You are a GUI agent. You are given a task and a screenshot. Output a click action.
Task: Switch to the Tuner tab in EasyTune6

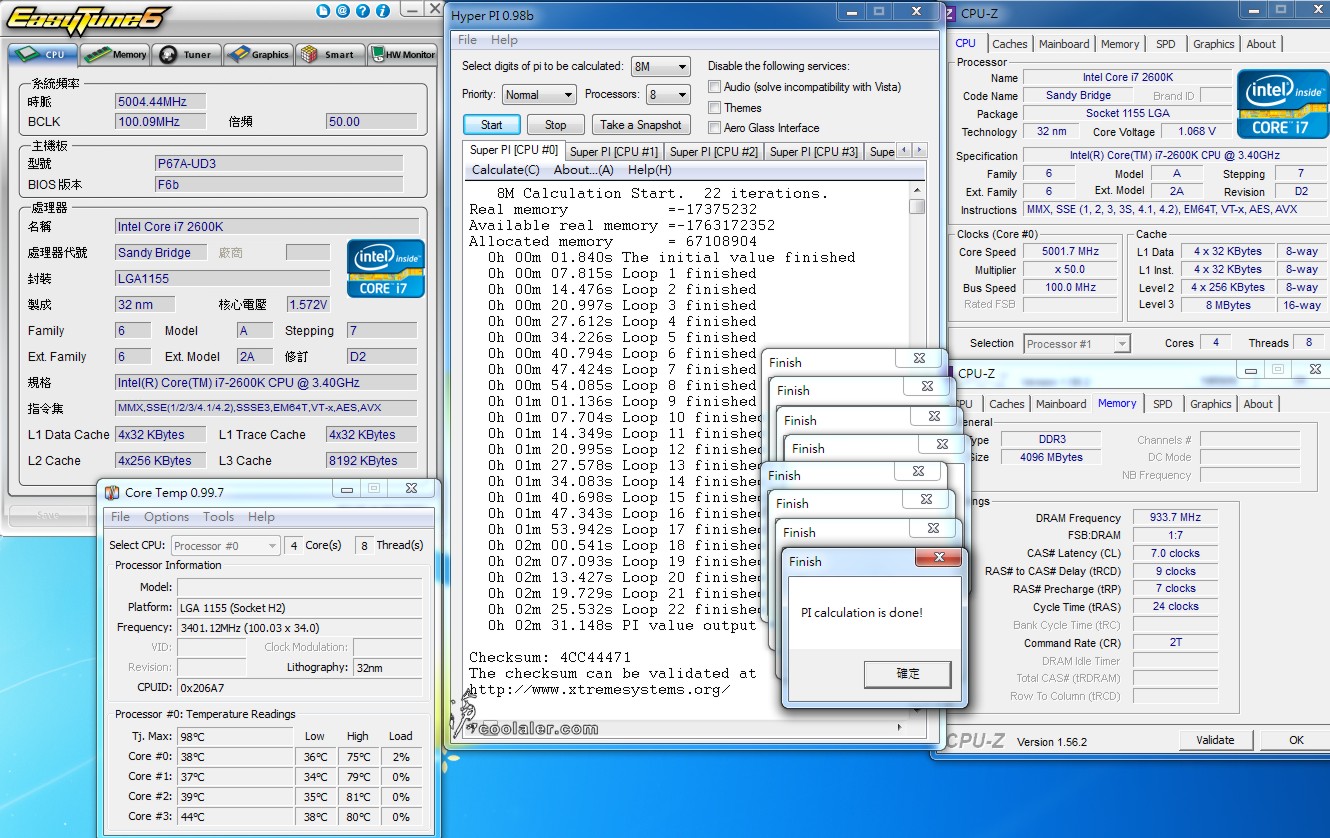pyautogui.click(x=186, y=54)
